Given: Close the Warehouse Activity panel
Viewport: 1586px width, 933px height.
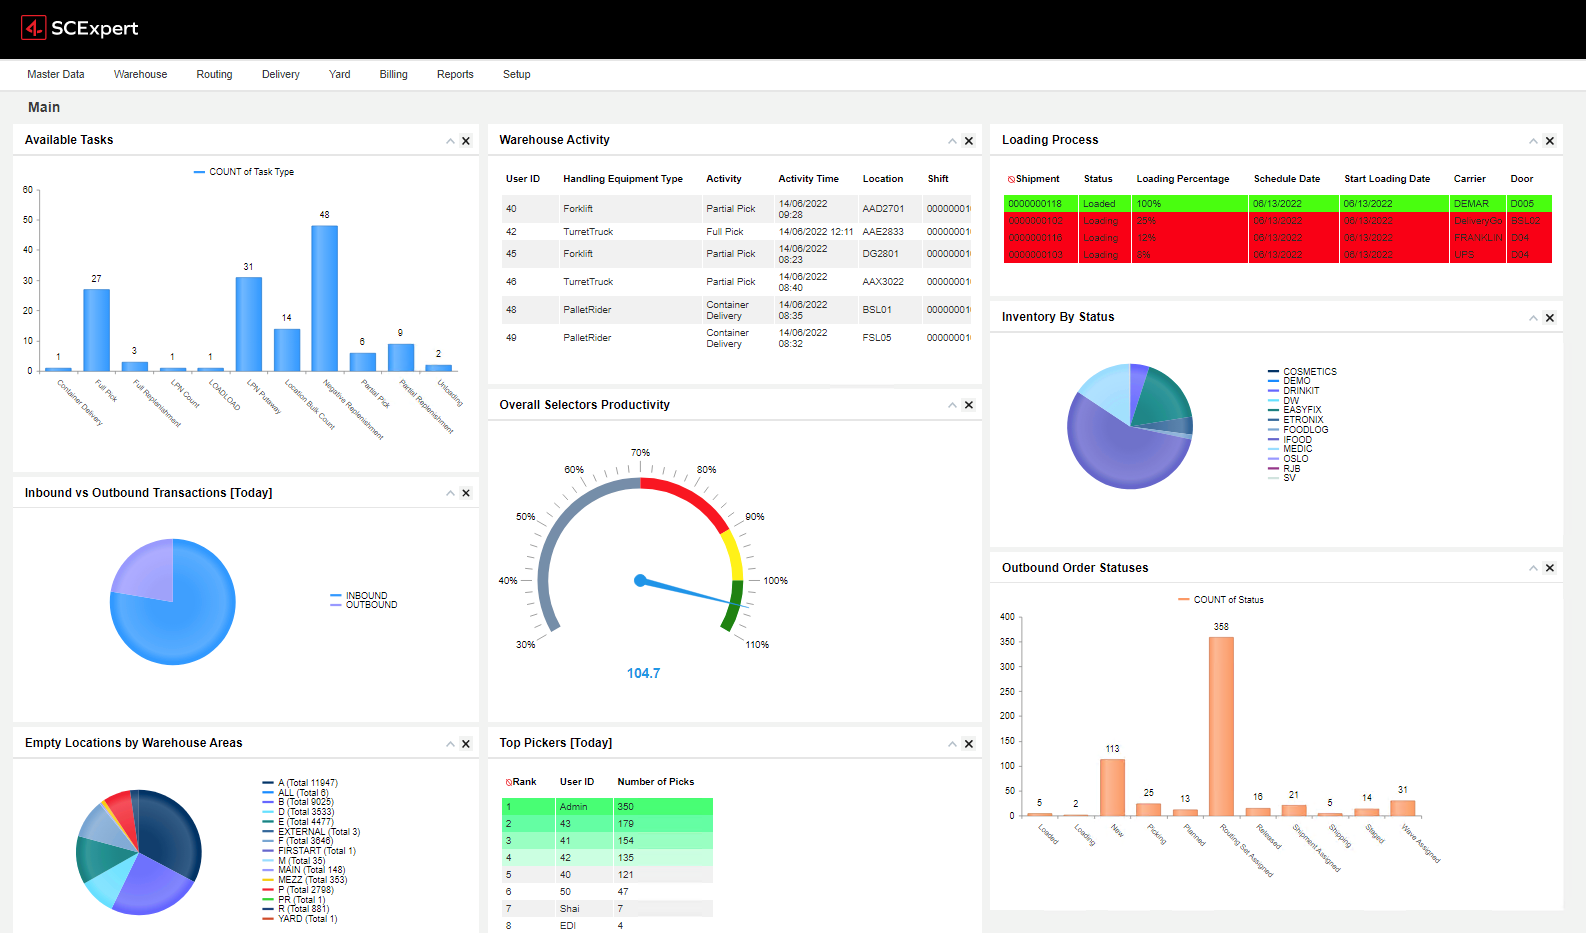Looking at the screenshot, I should pos(968,141).
